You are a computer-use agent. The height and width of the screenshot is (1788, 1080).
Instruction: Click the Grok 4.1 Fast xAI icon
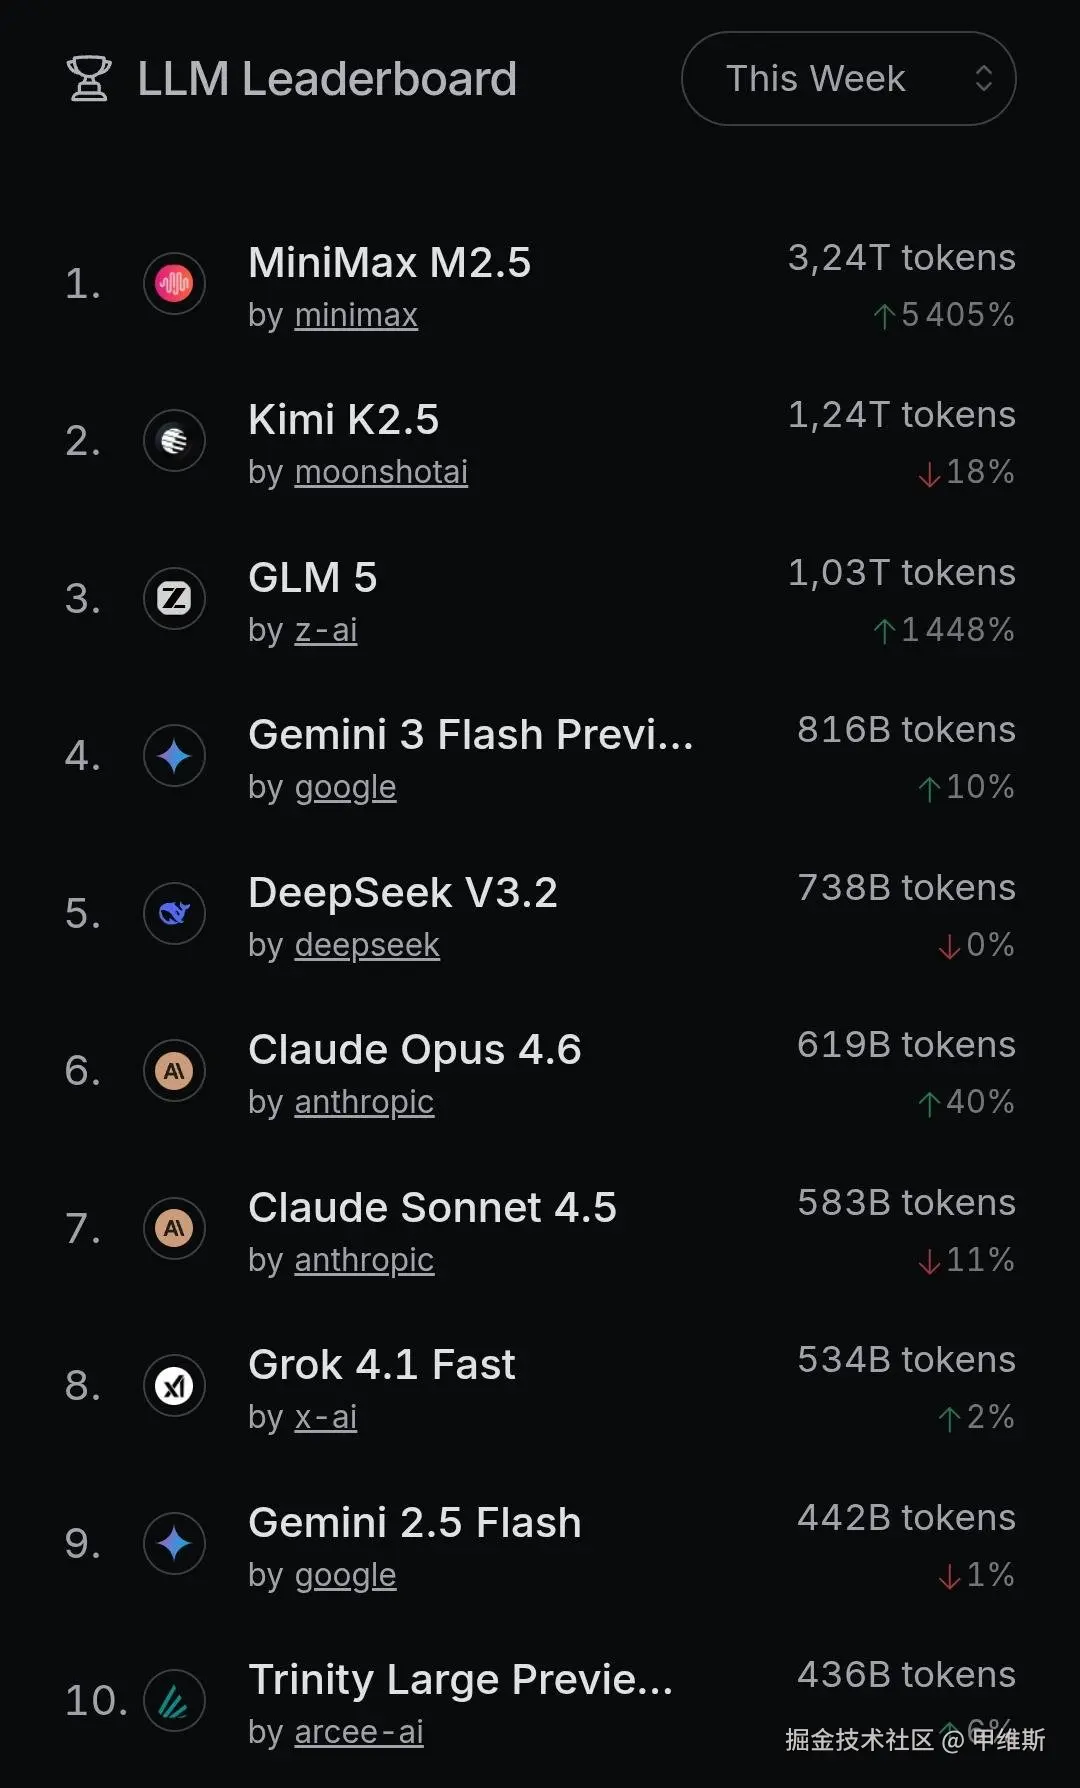pyautogui.click(x=174, y=1386)
